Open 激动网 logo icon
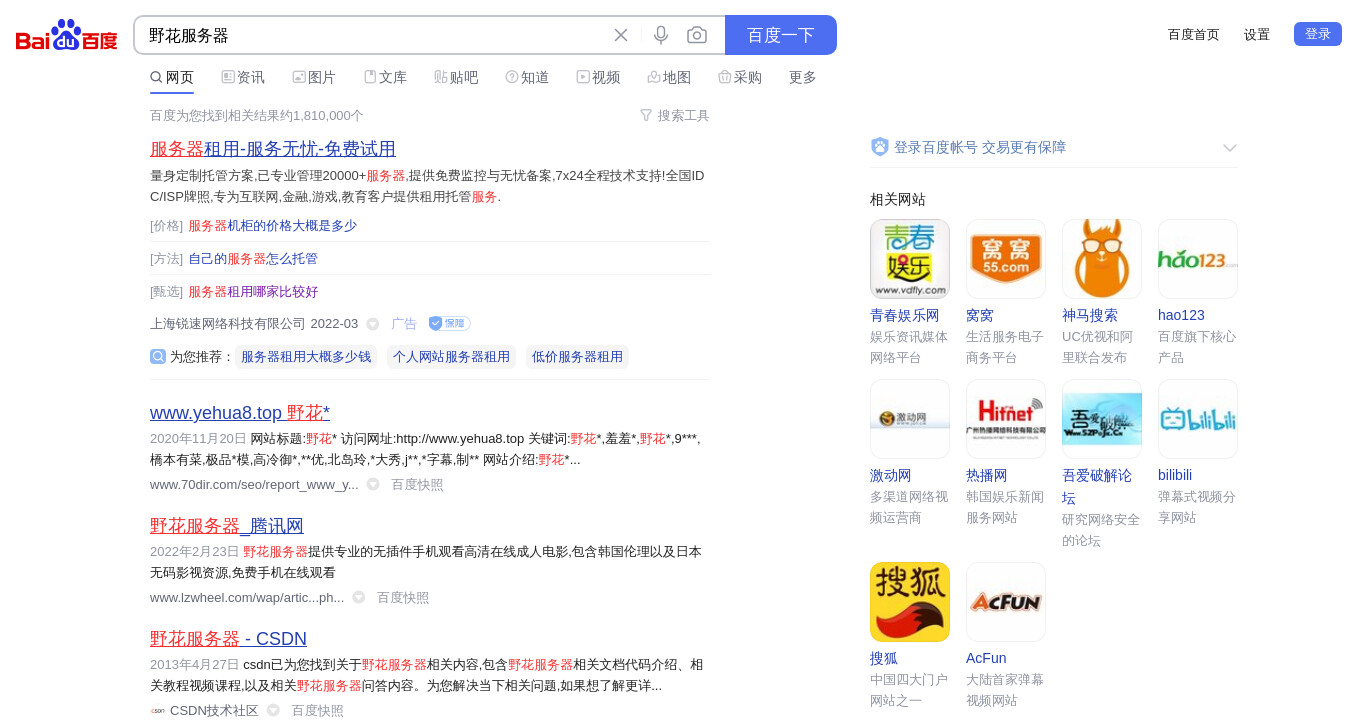The height and width of the screenshot is (728, 1366). [910, 419]
